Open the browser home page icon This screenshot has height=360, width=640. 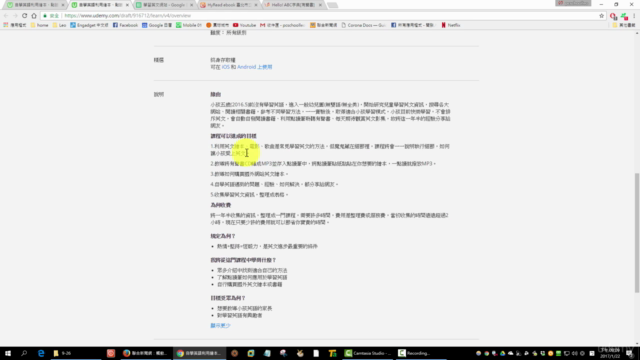[34, 16]
